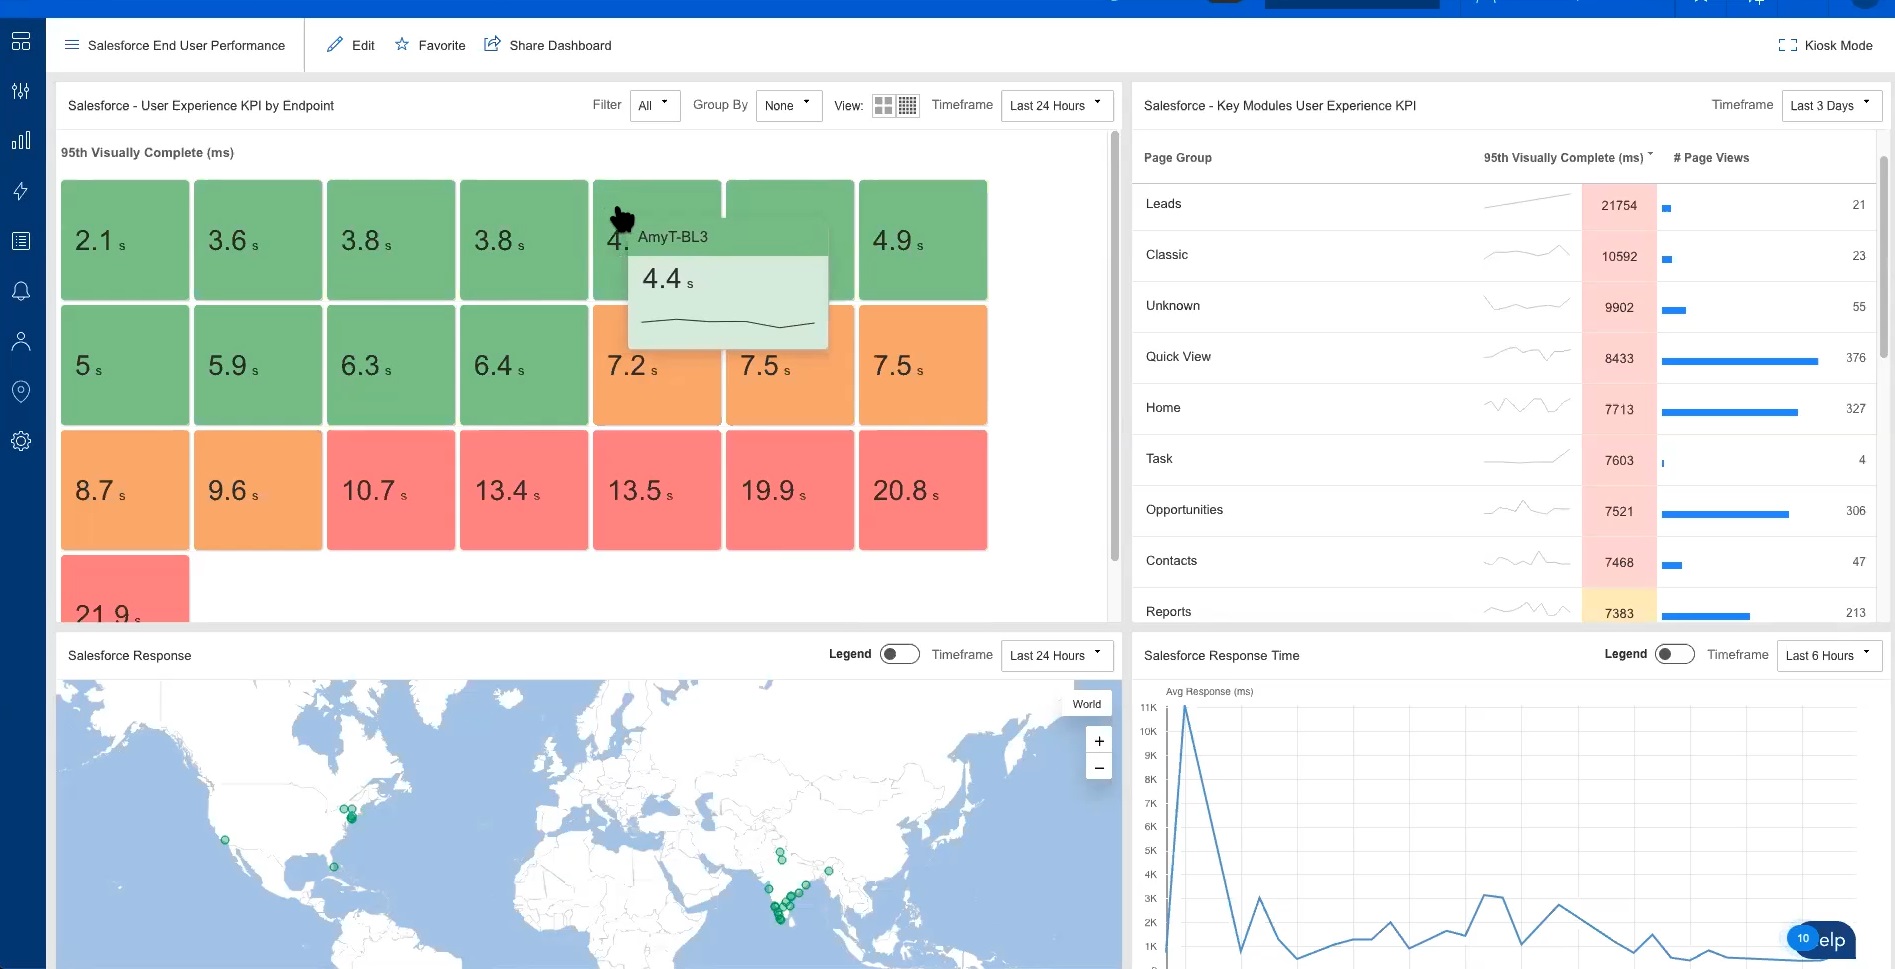
Task: Open the lightning bolt sidebar icon
Action: [x=21, y=191]
